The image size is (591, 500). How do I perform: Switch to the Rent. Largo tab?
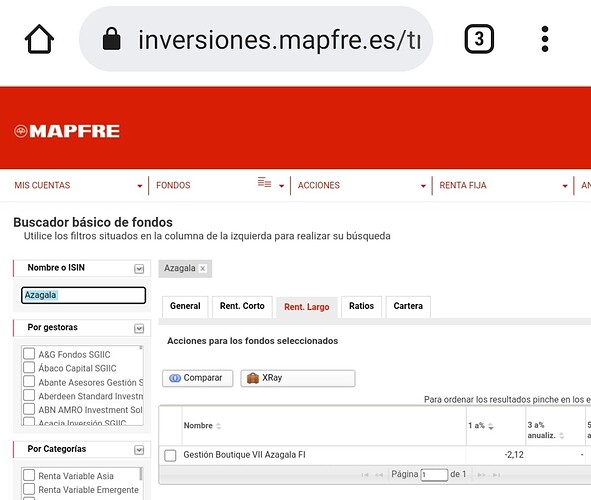tap(307, 307)
